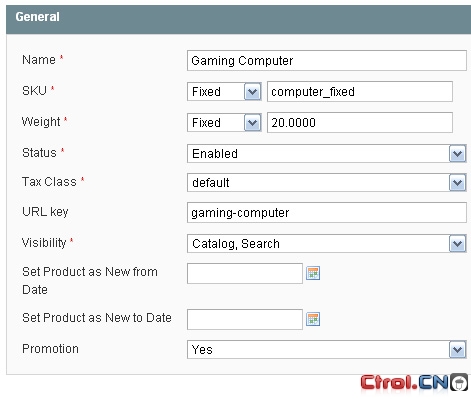Click the Name label
This screenshot has width=471, height=399.
[x=39, y=60]
